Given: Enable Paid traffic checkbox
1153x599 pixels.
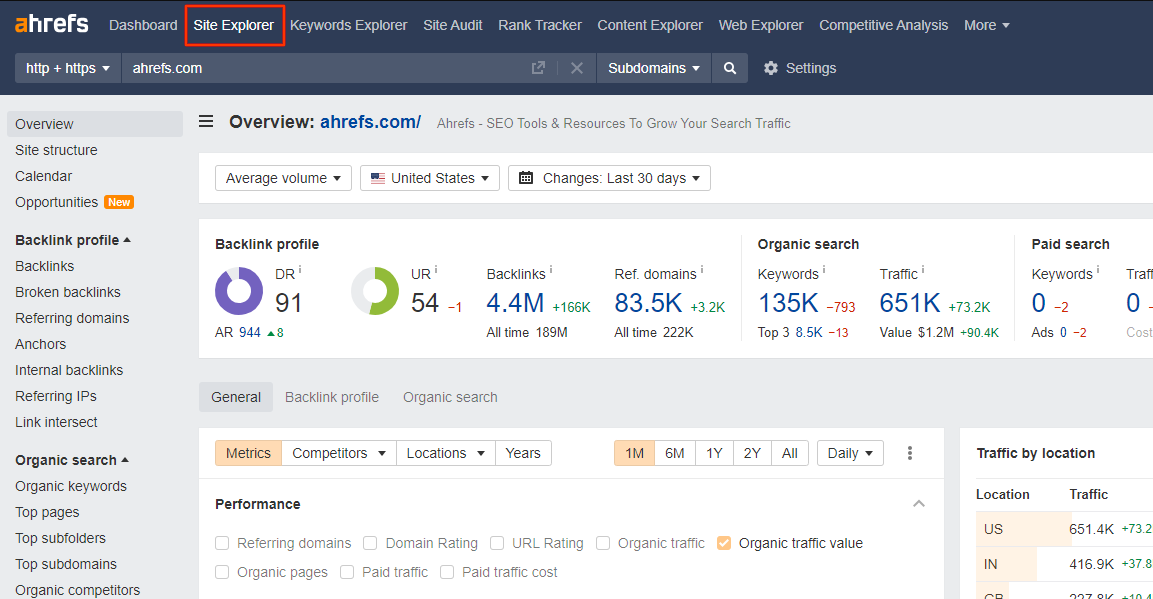Looking at the screenshot, I should click(347, 572).
